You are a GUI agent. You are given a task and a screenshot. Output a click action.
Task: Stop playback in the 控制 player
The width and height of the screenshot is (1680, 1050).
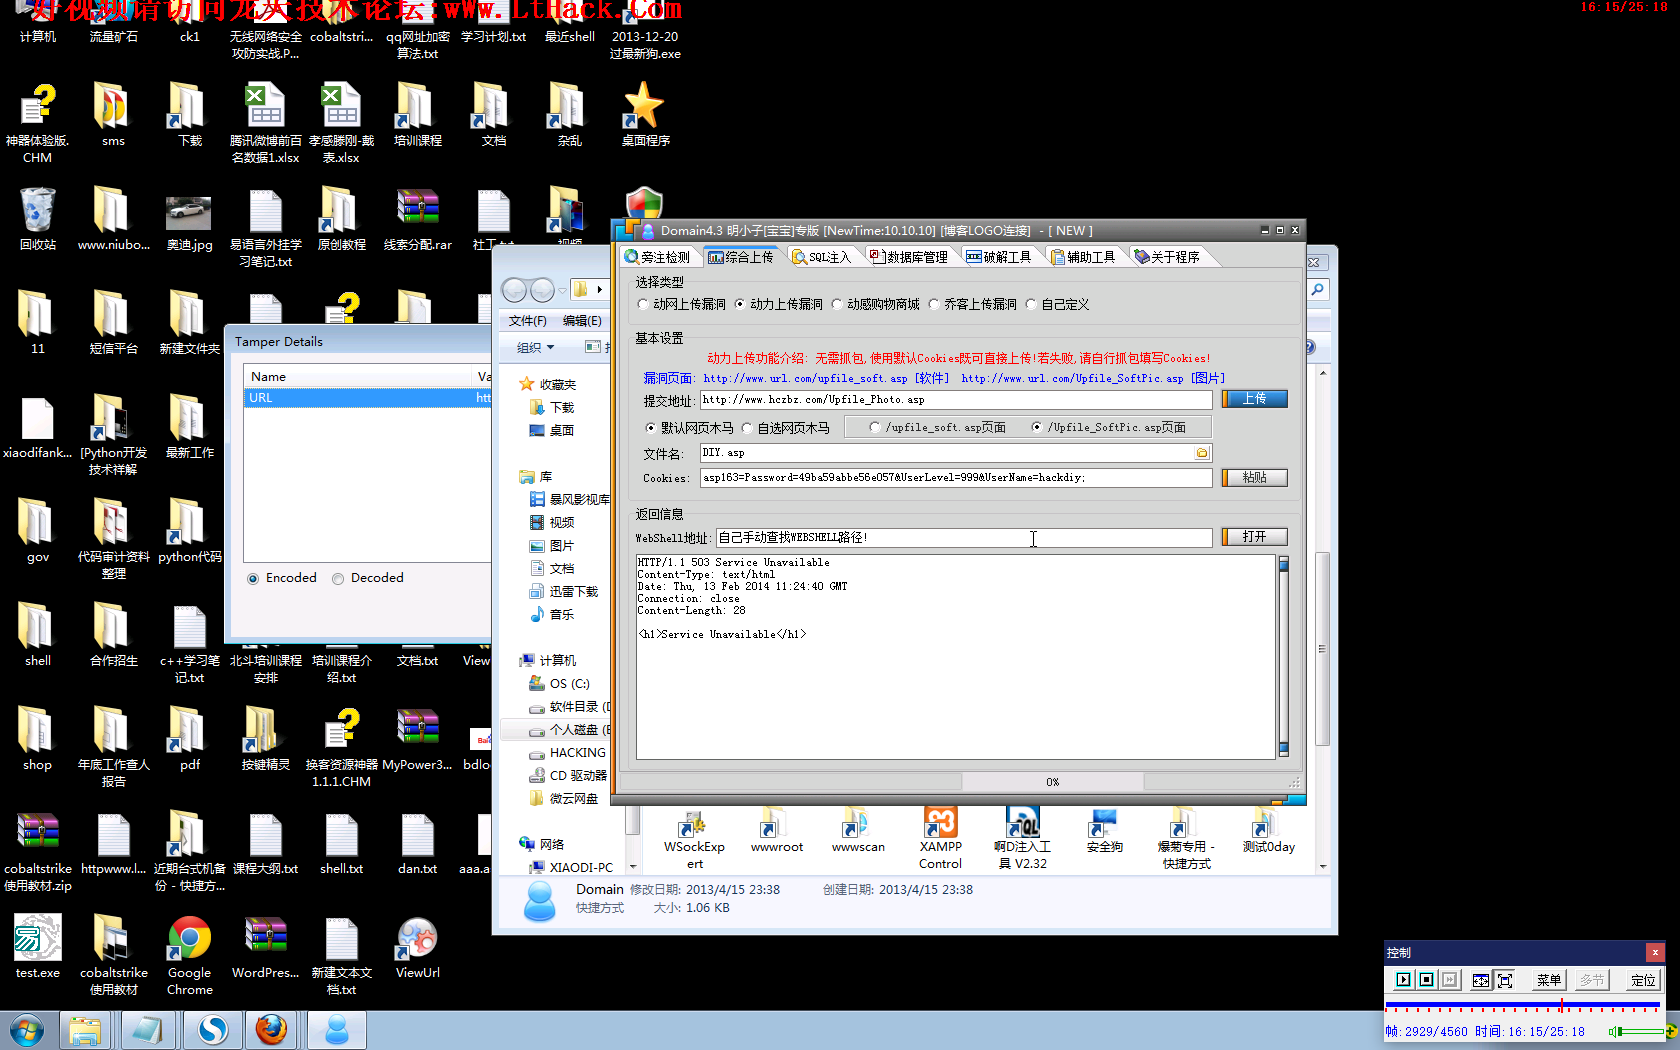(x=1427, y=980)
